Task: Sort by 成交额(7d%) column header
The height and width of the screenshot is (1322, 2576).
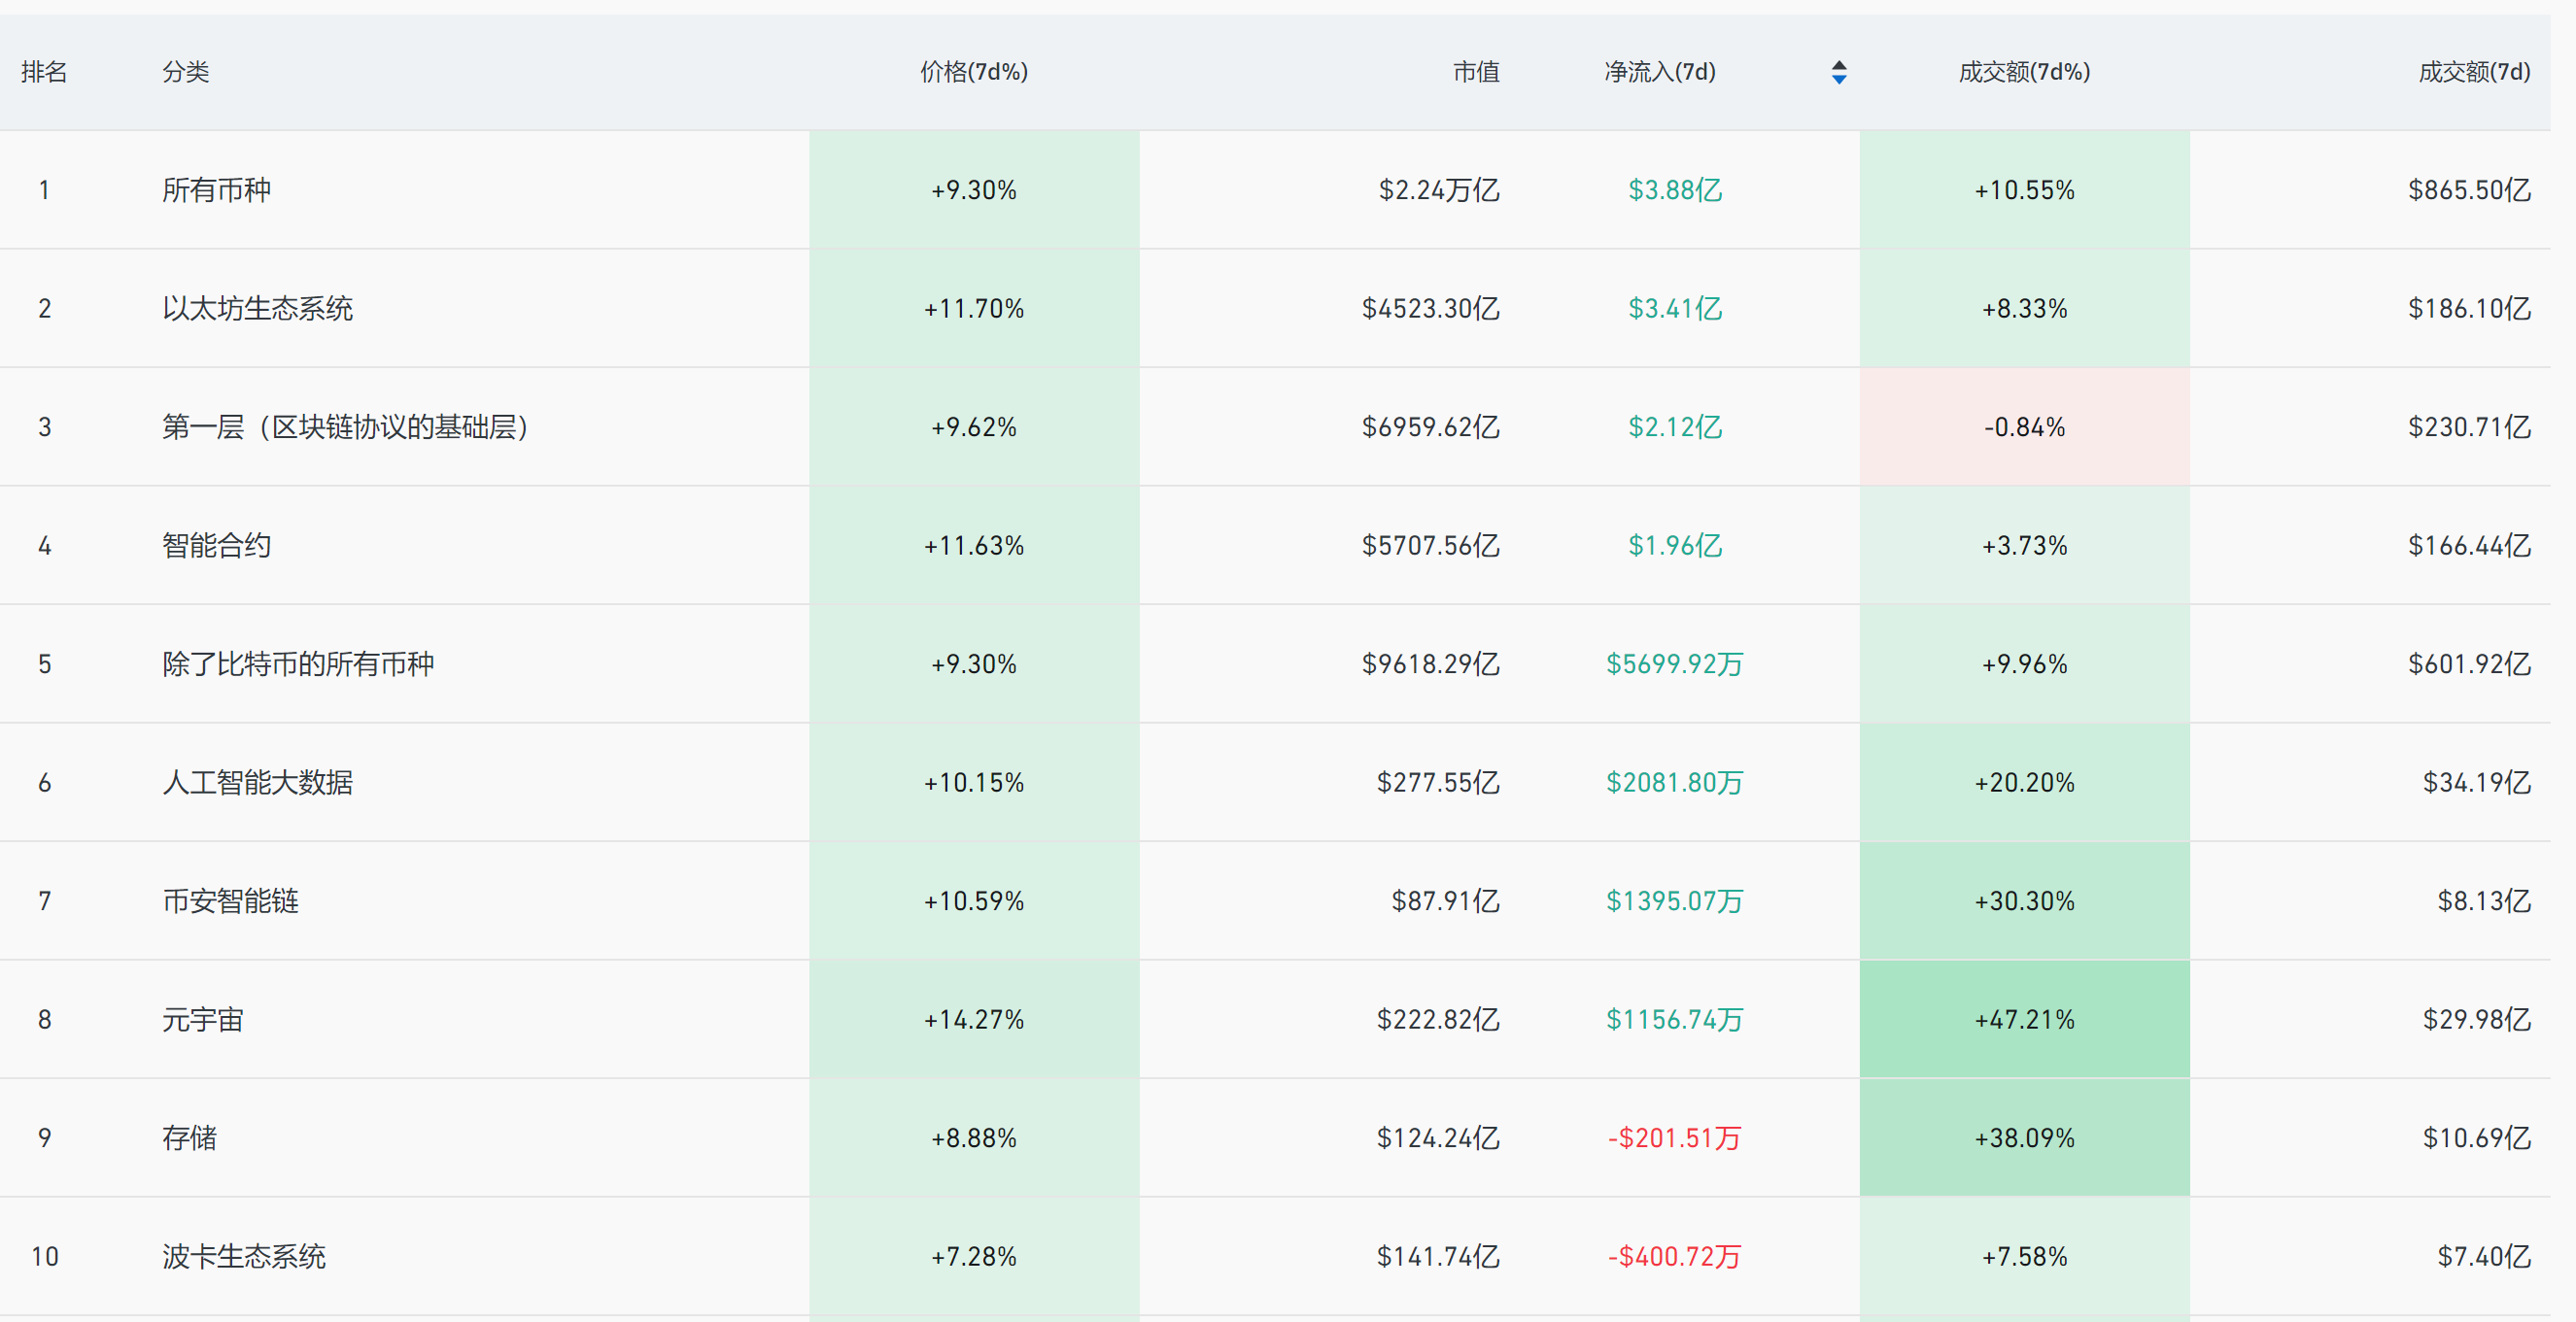Action: tap(2024, 72)
